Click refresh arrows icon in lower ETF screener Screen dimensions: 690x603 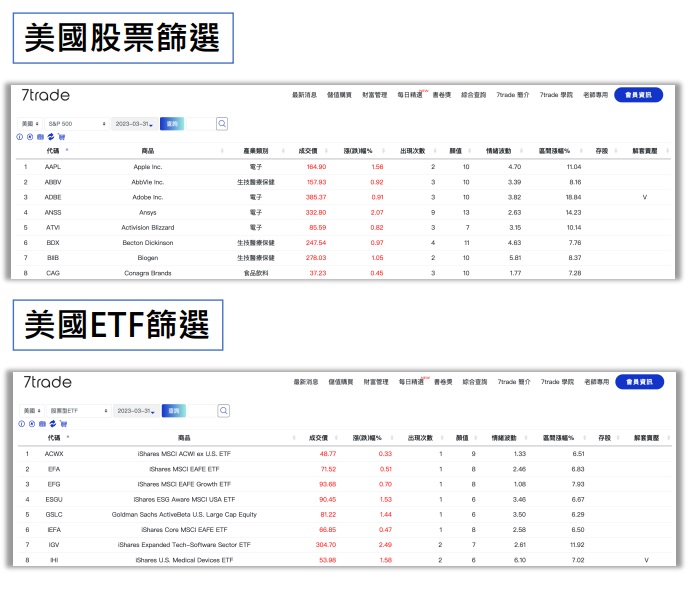tap(53, 424)
